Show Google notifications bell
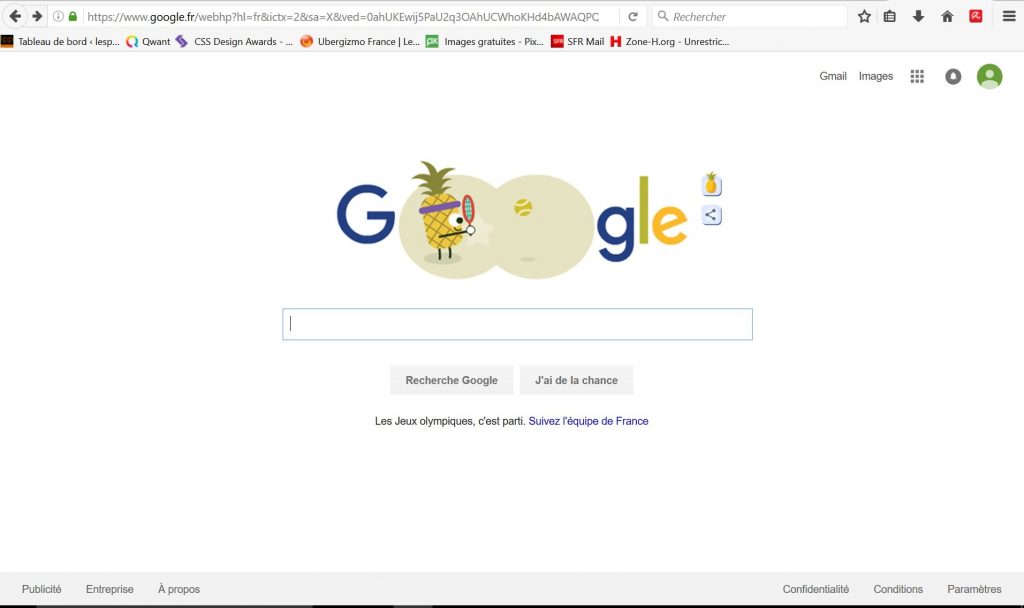This screenshot has width=1024, height=608. (x=953, y=76)
